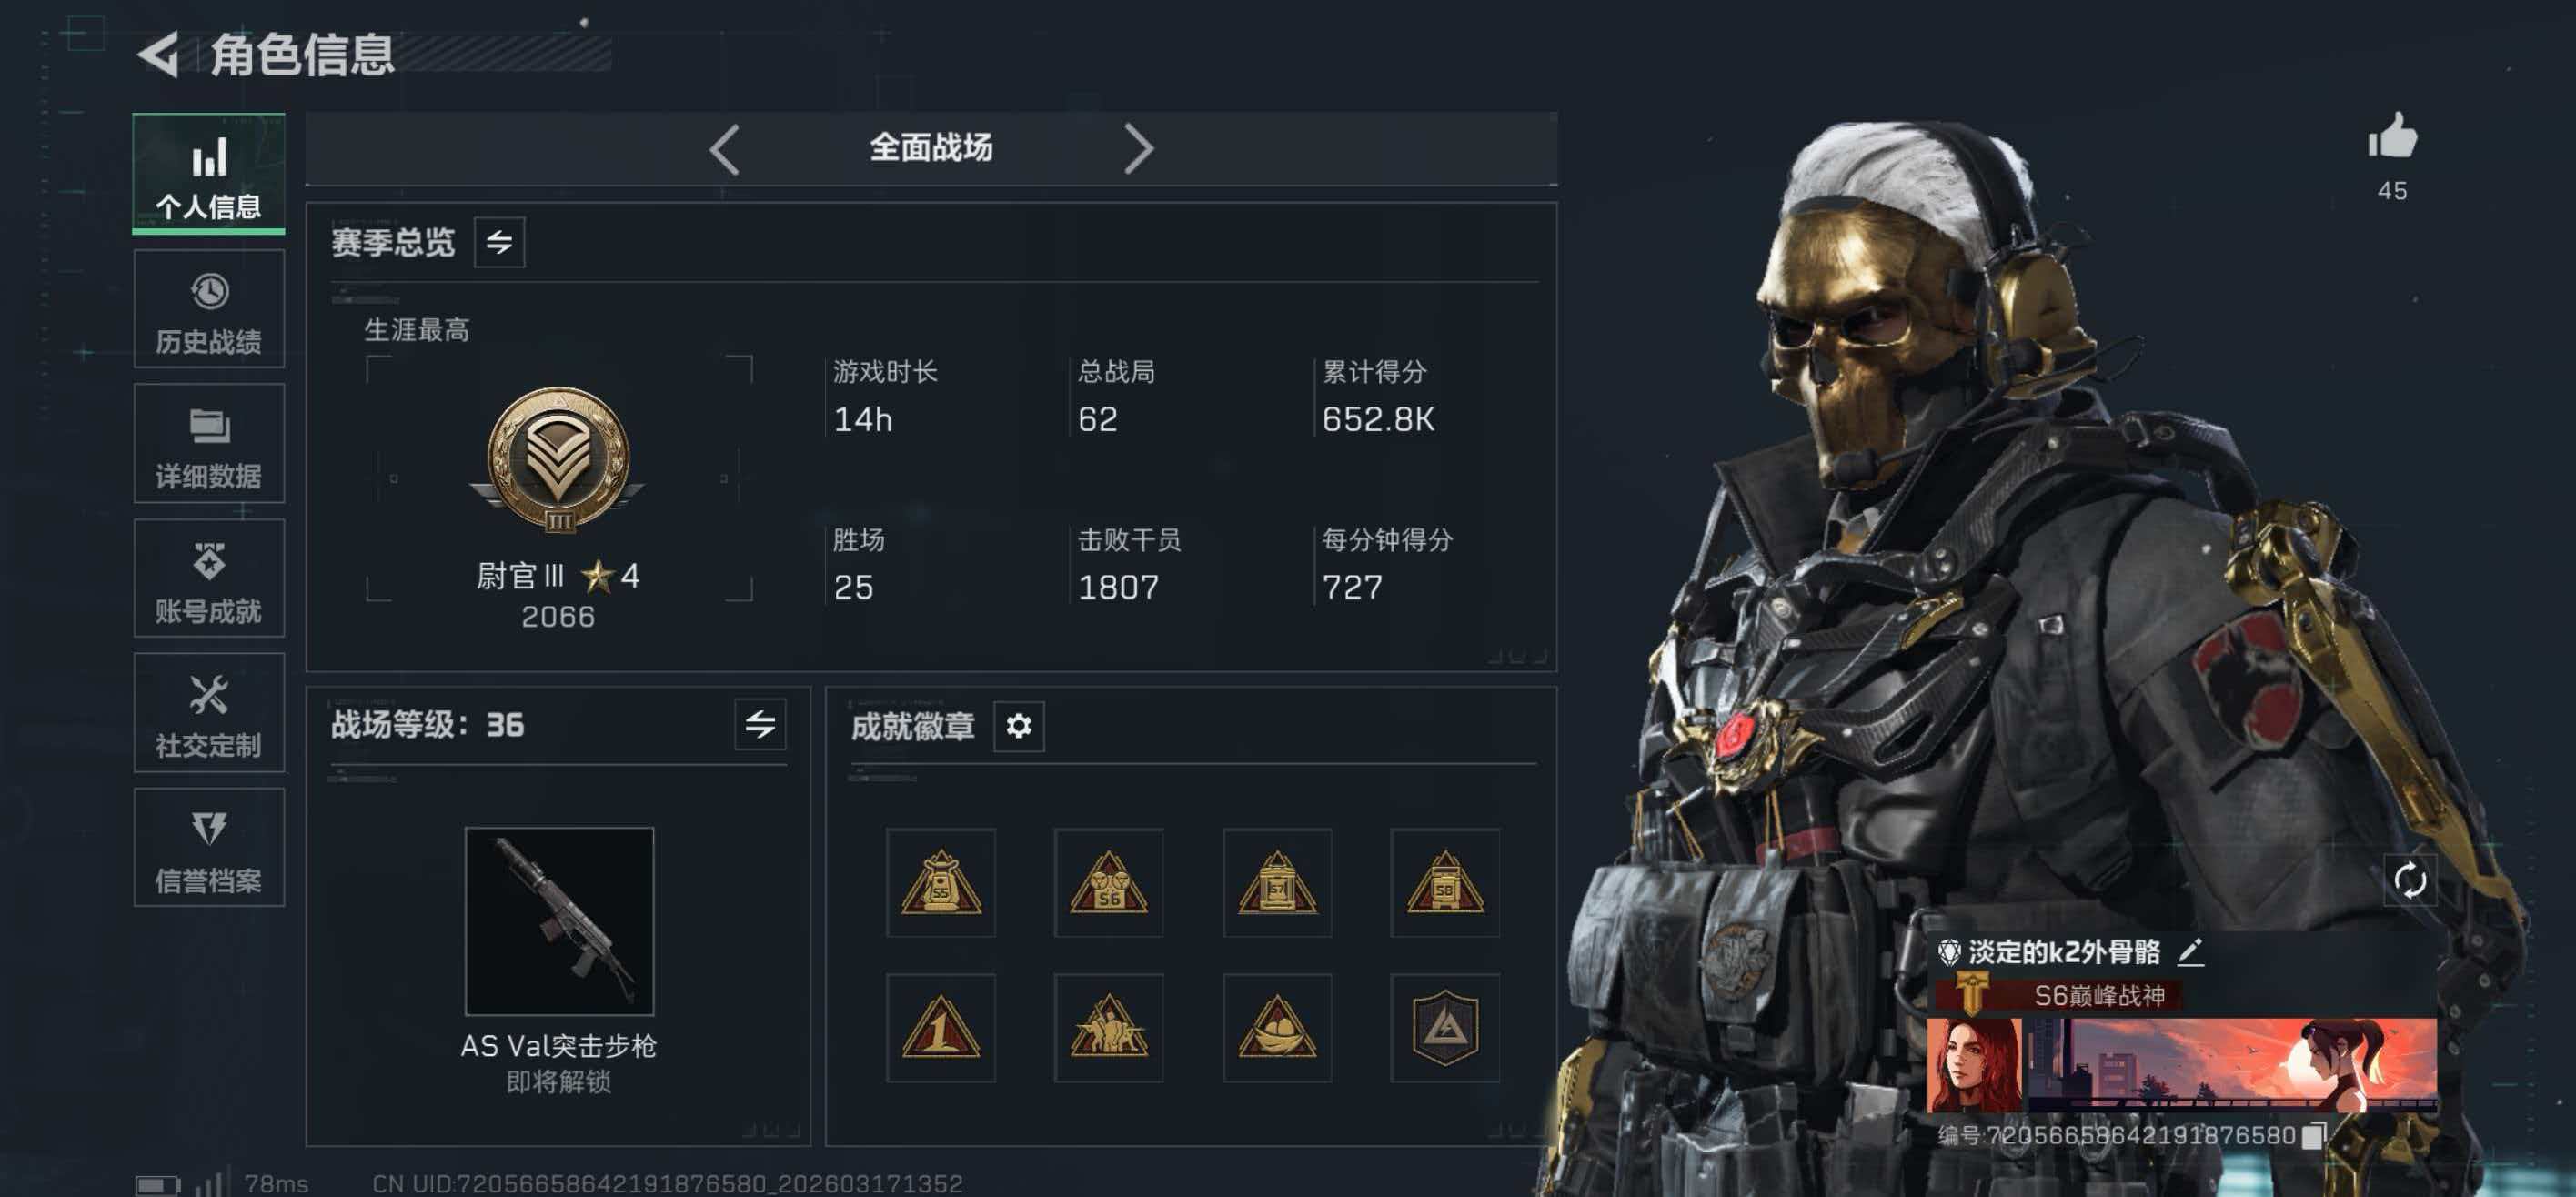Switch to previous mode with left chevron
The height and width of the screenshot is (1197, 2576).
pyautogui.click(x=724, y=150)
